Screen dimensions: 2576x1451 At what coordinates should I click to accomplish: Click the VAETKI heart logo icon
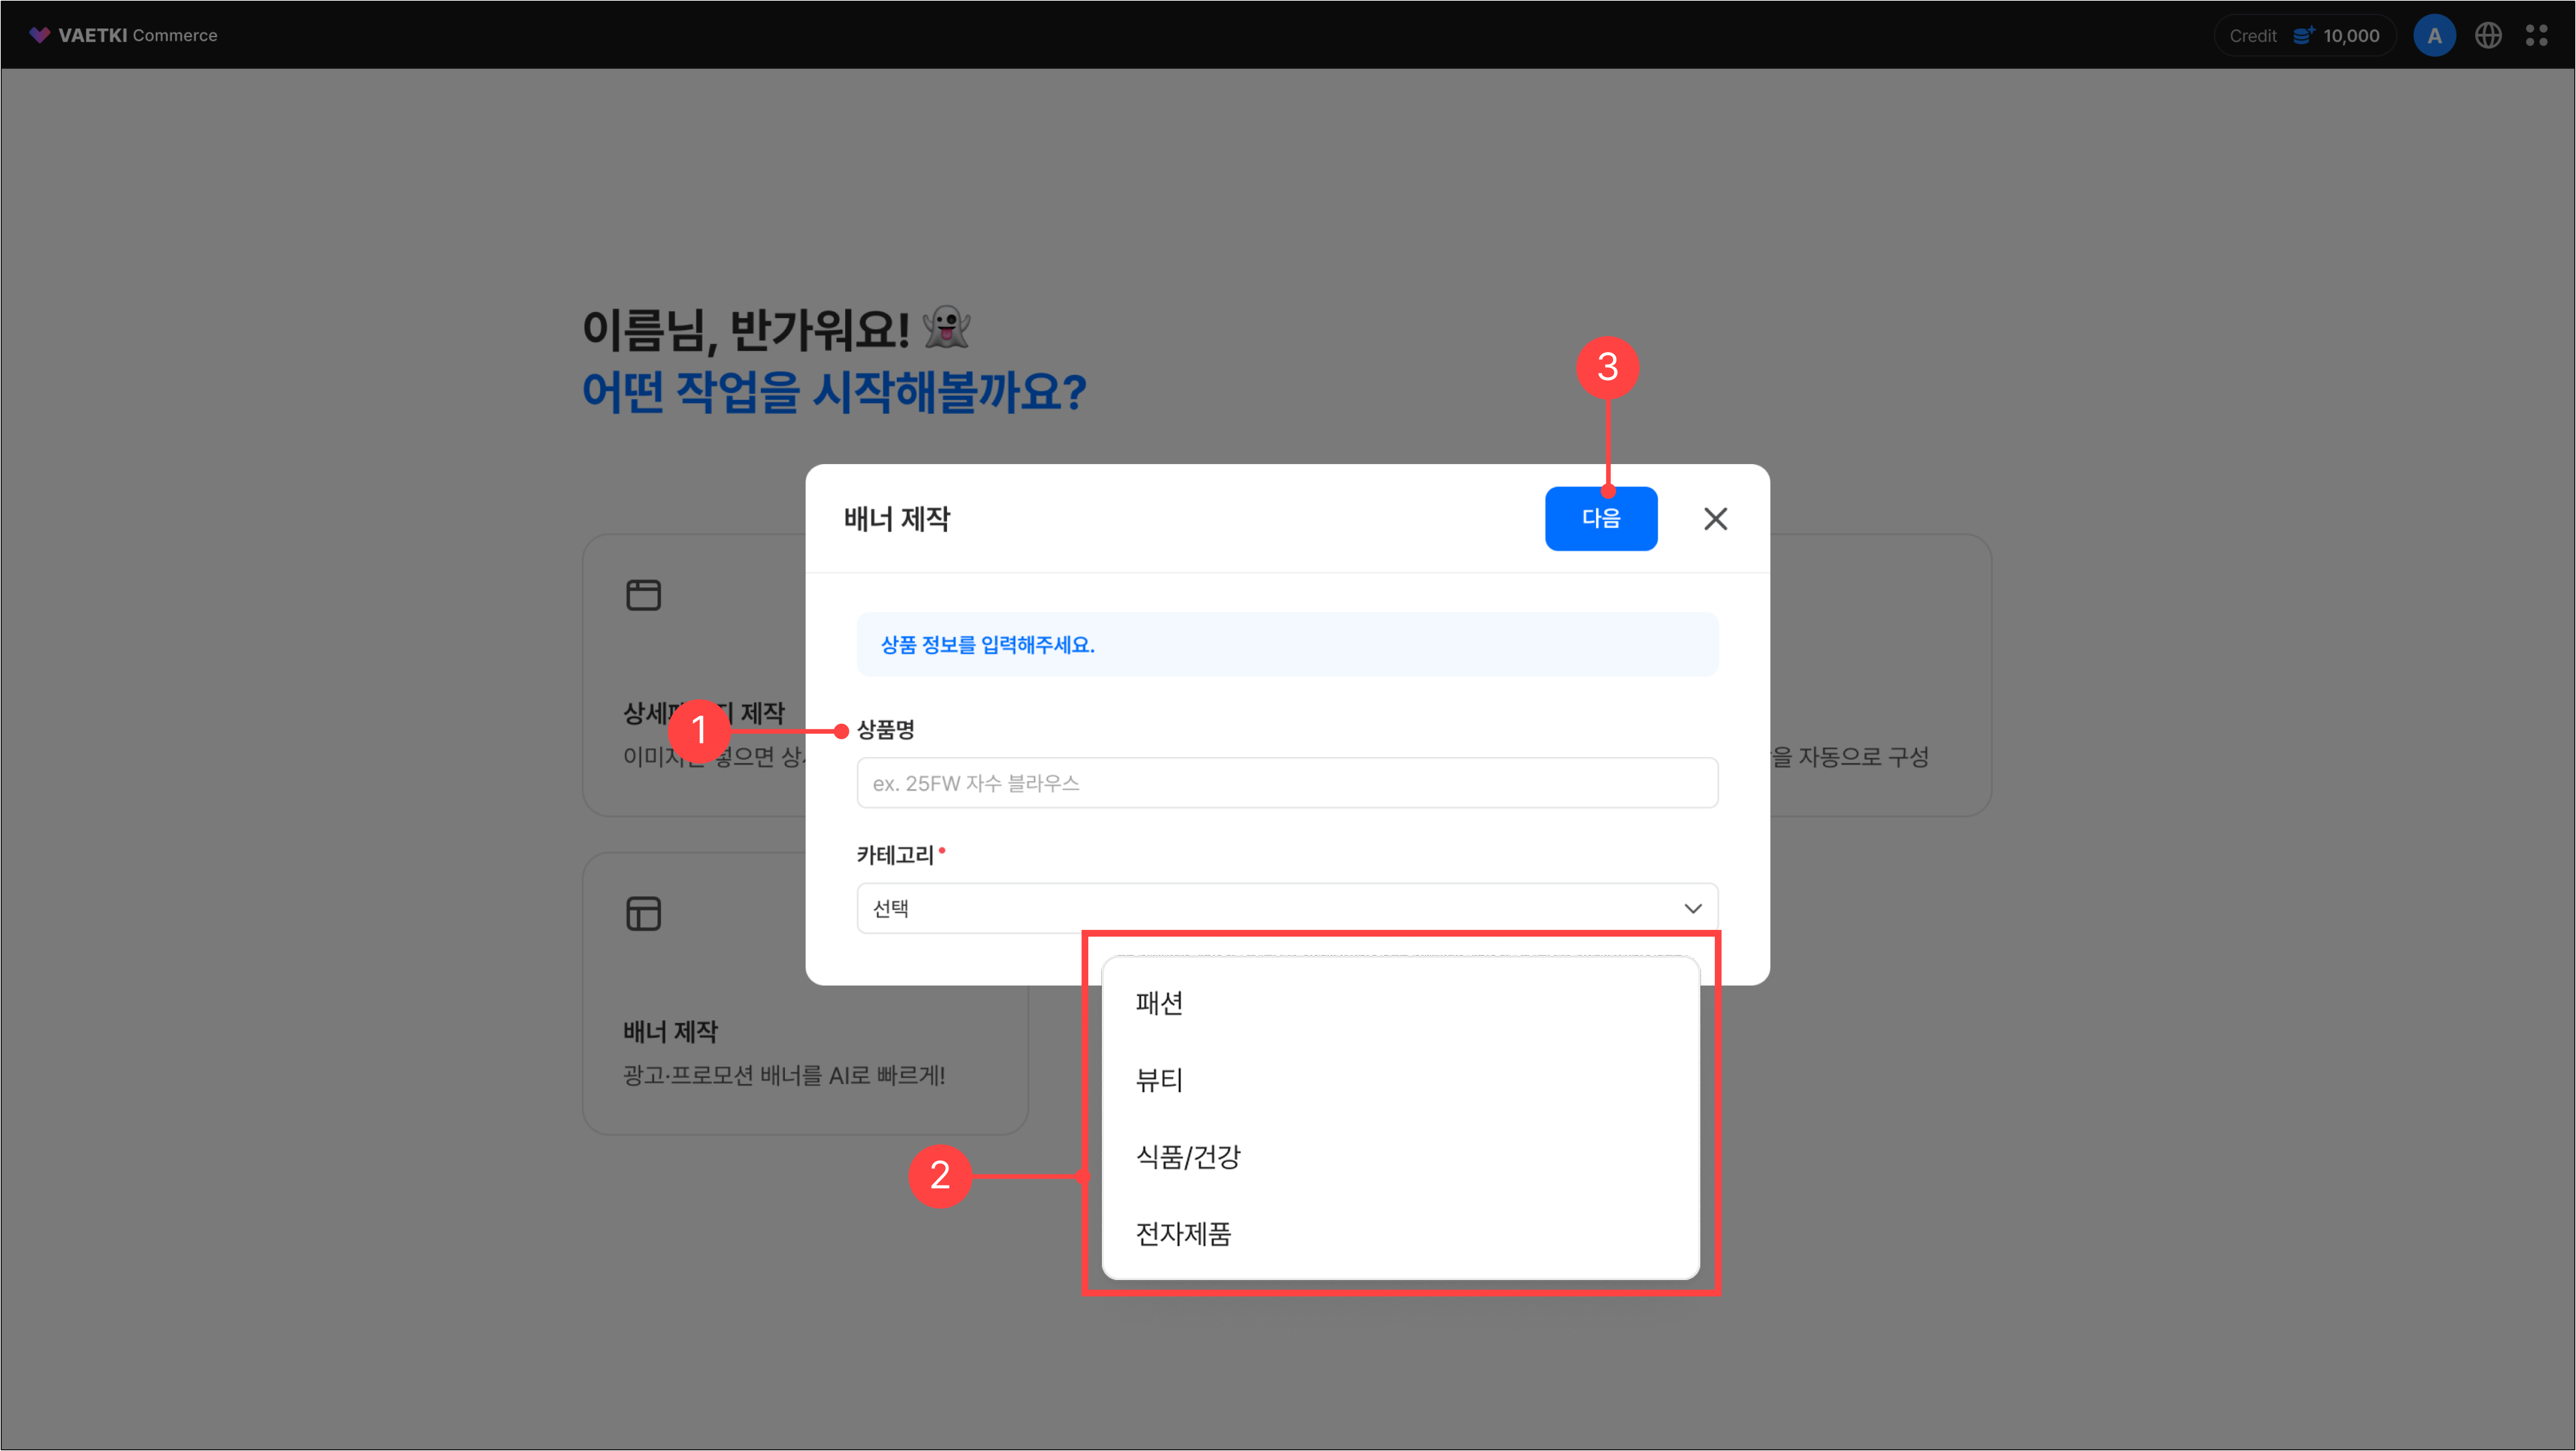pos(39,35)
